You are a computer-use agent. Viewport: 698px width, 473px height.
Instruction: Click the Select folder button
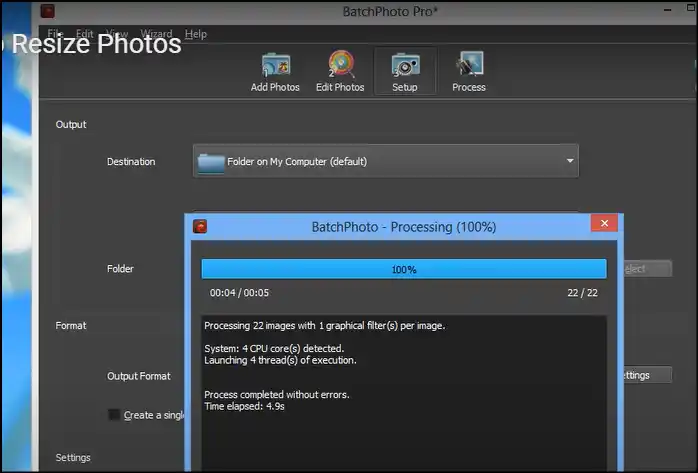pyautogui.click(x=648, y=269)
